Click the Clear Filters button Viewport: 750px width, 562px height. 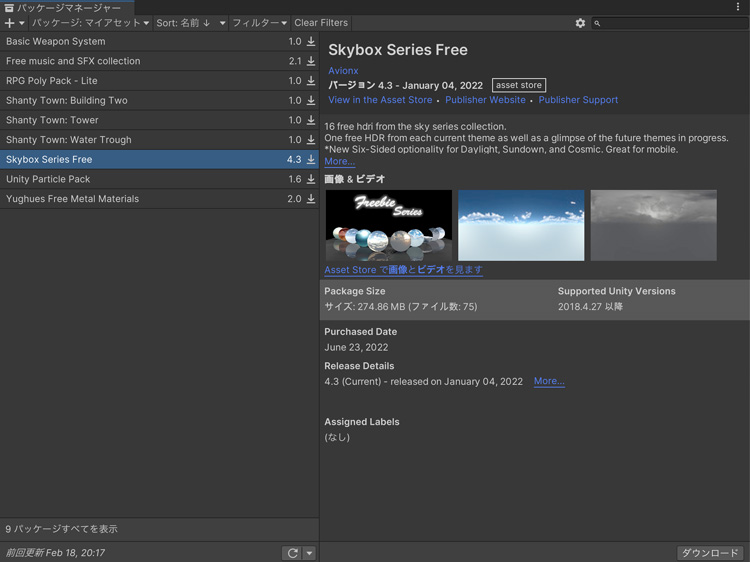(x=321, y=23)
